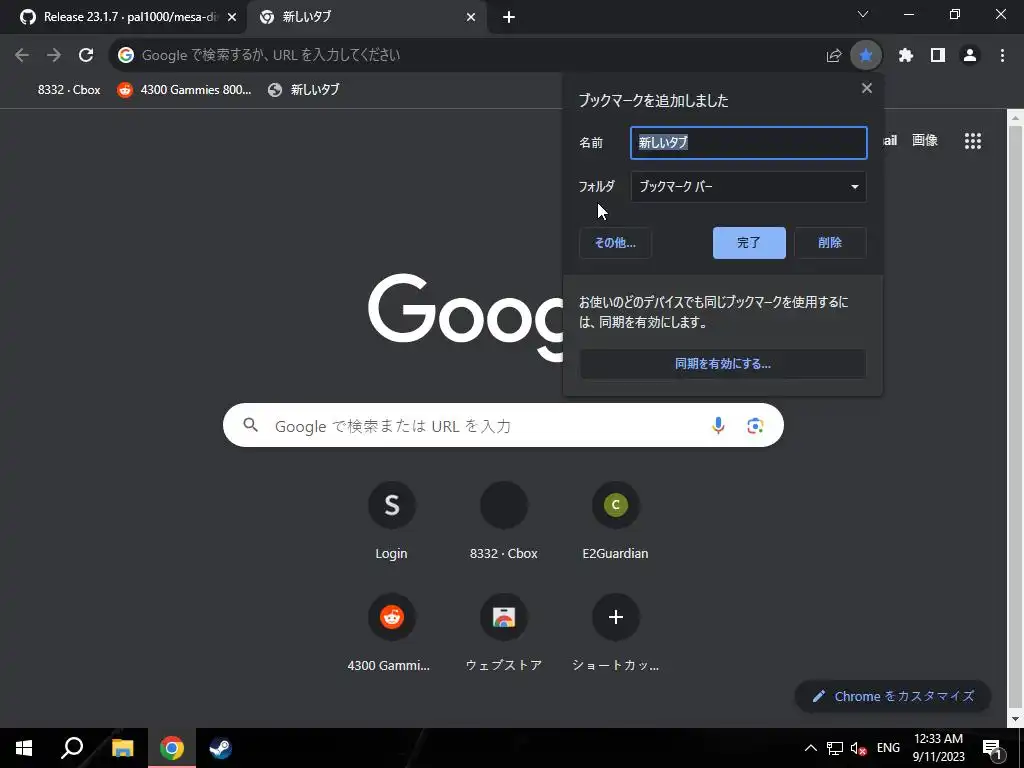Open Chrome three-dot menu

pyautogui.click(x=1002, y=56)
